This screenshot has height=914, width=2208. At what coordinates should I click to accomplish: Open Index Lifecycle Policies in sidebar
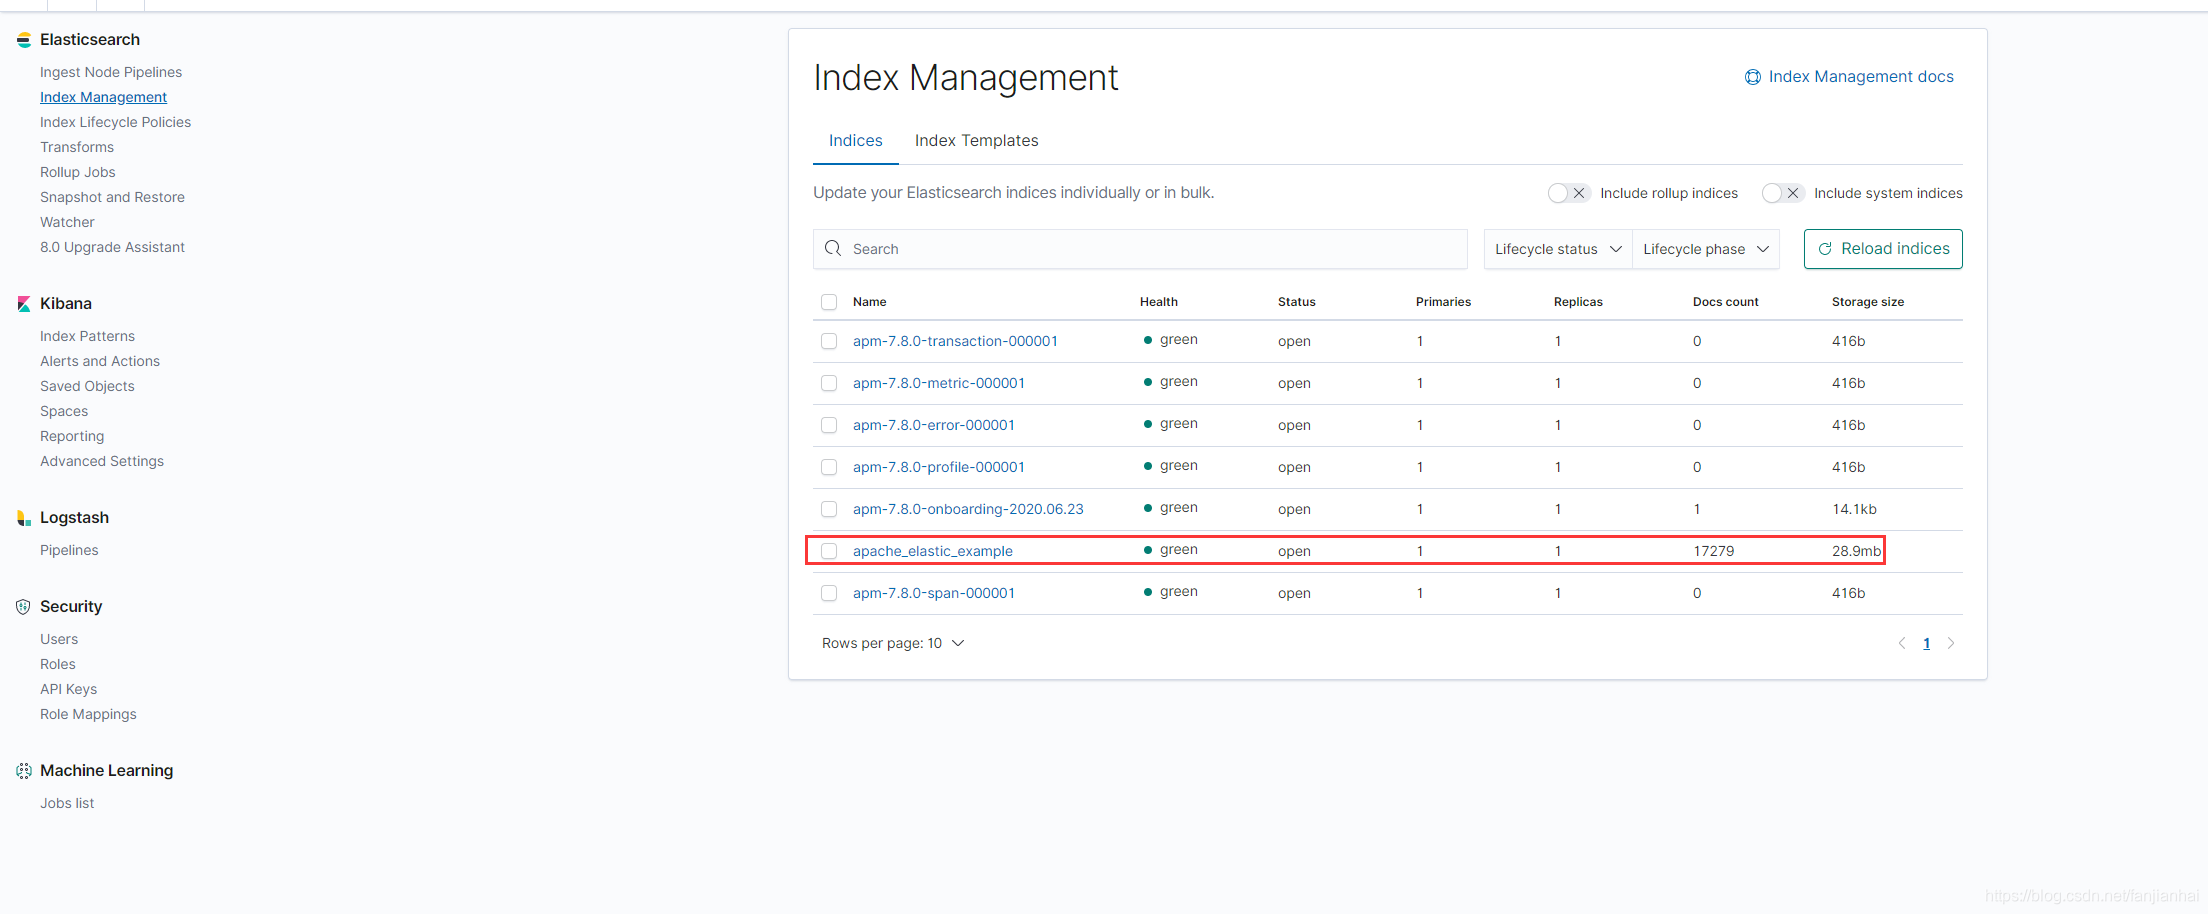[x=115, y=122]
